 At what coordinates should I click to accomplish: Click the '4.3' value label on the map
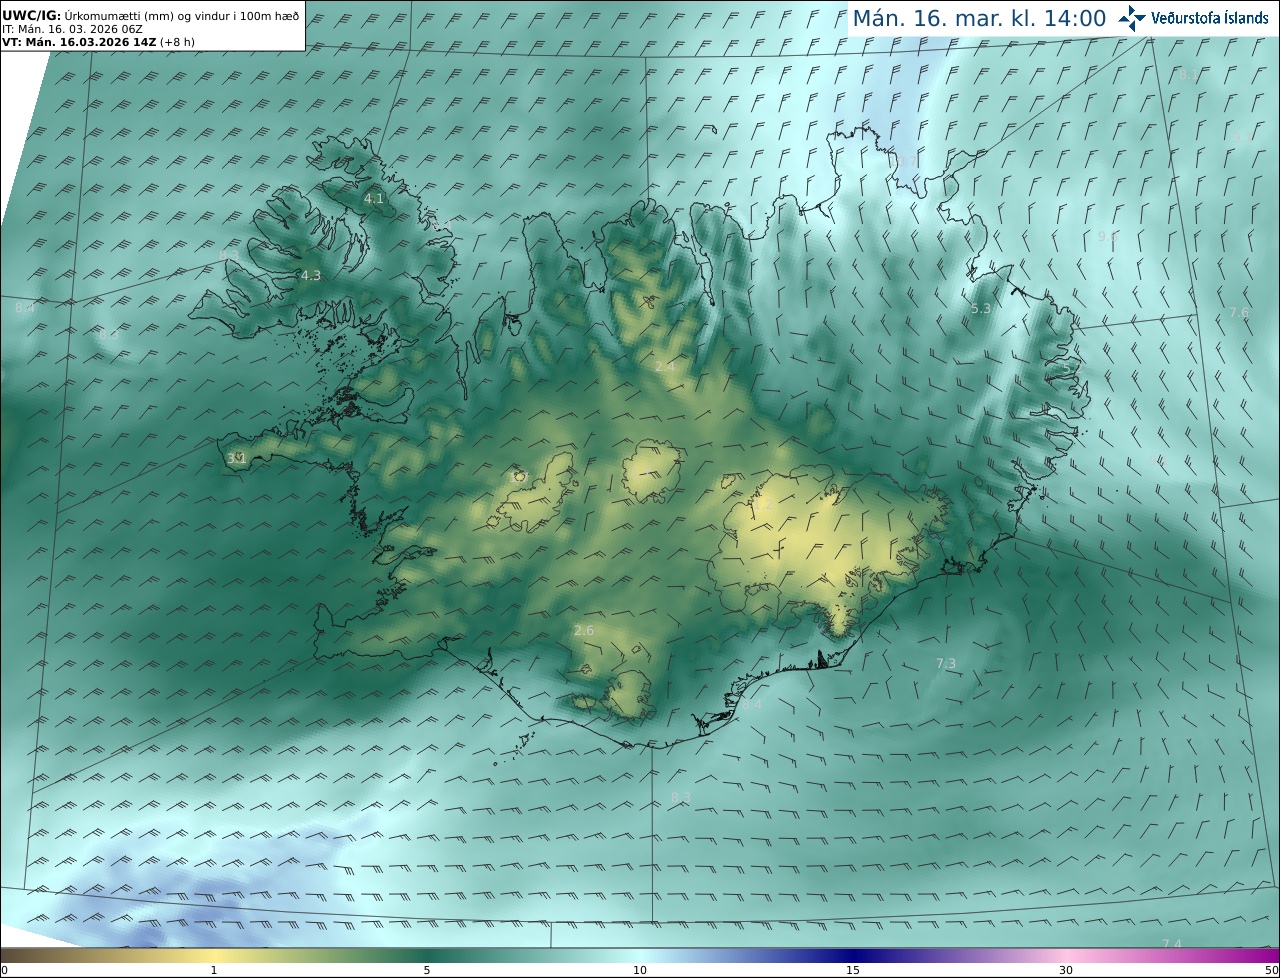point(311,275)
